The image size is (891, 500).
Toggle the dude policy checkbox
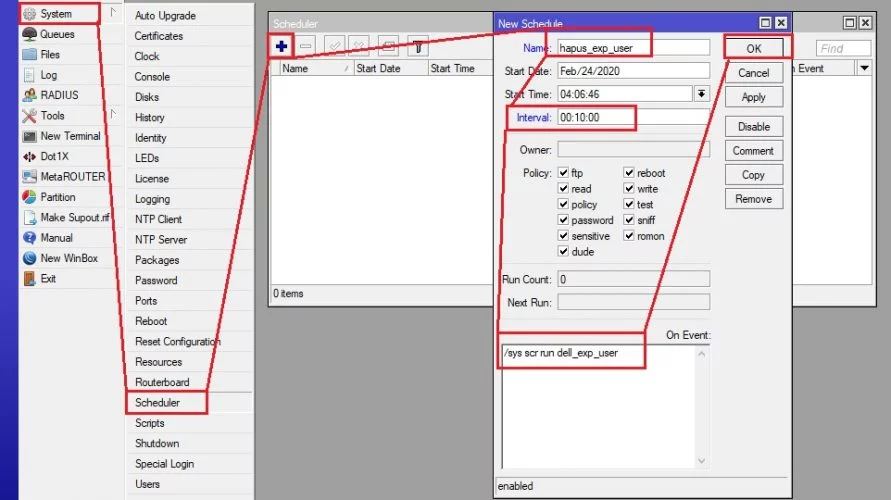pyautogui.click(x=563, y=251)
